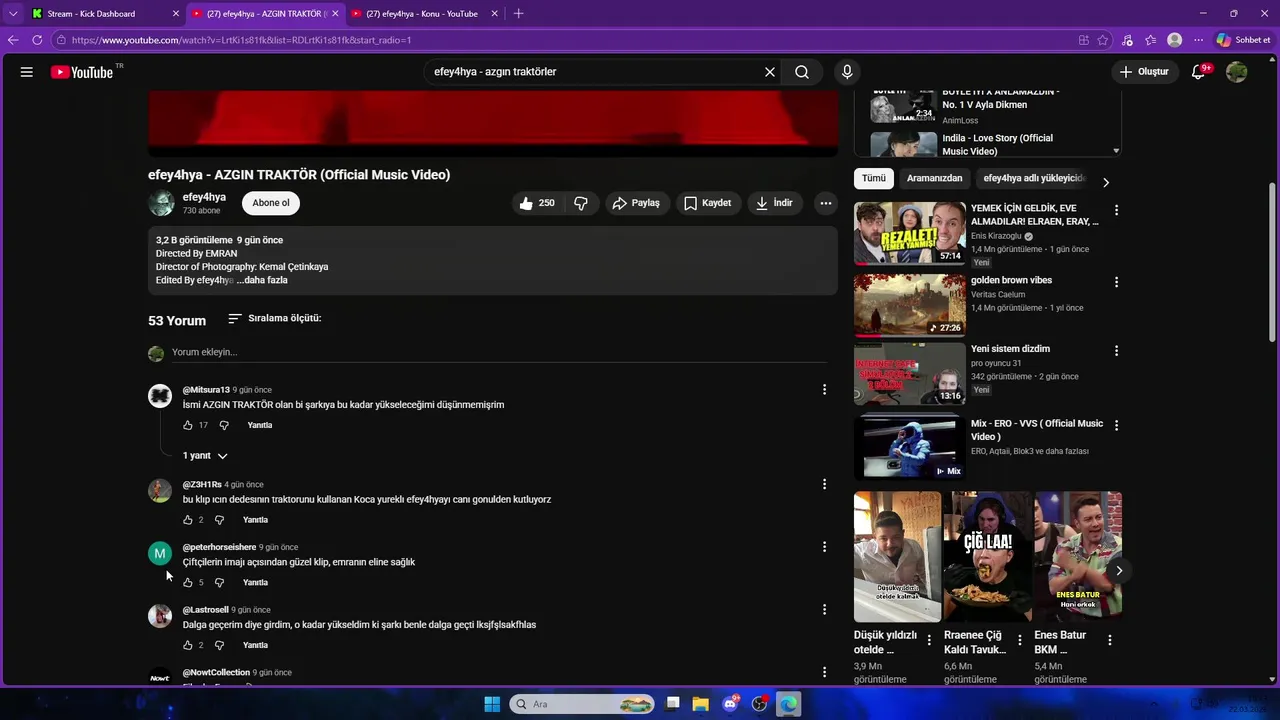
Task: Open the 'Oluştur' create menu
Action: (1144, 72)
